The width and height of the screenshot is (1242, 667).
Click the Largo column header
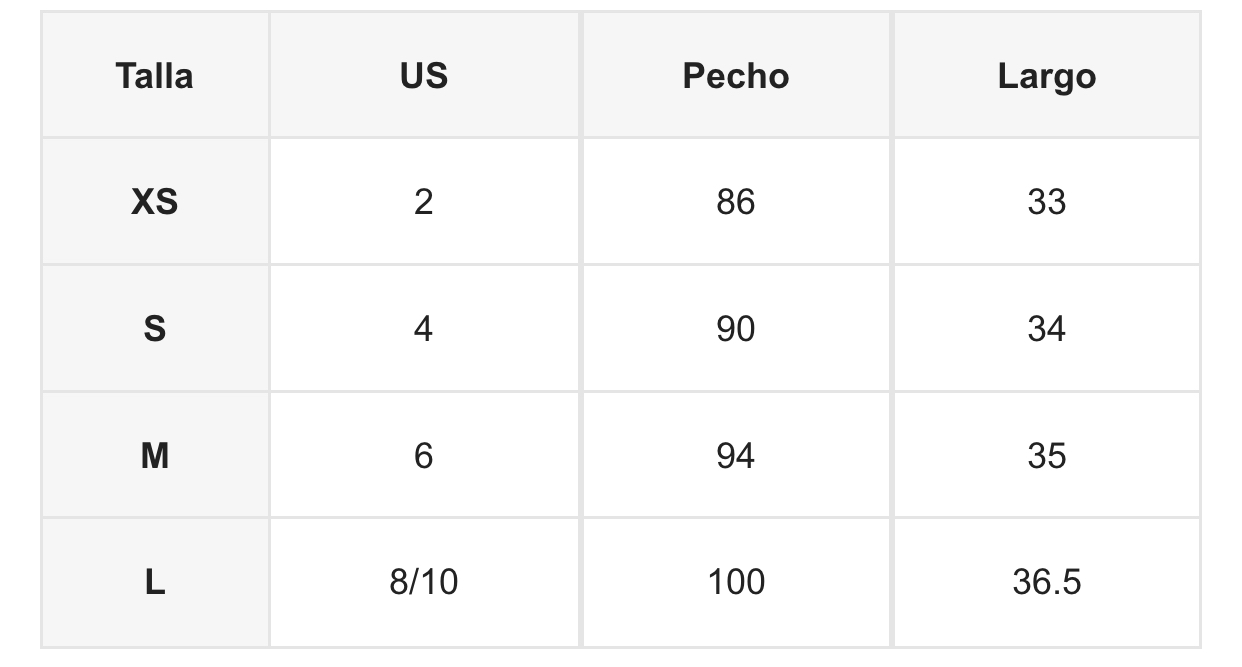point(1046,76)
